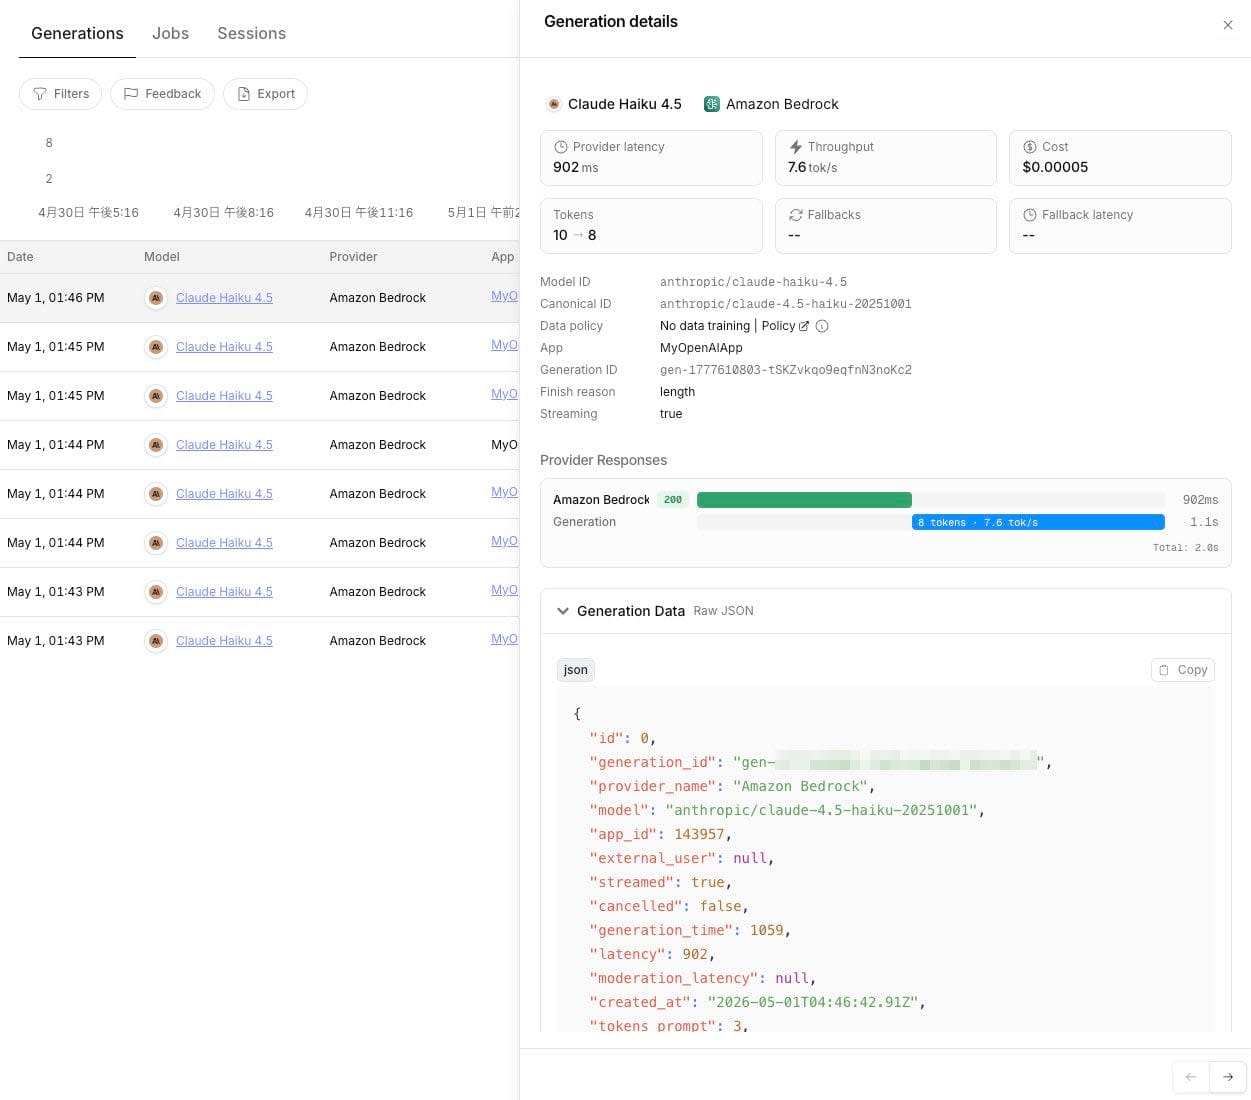Click the App column header

tap(502, 257)
